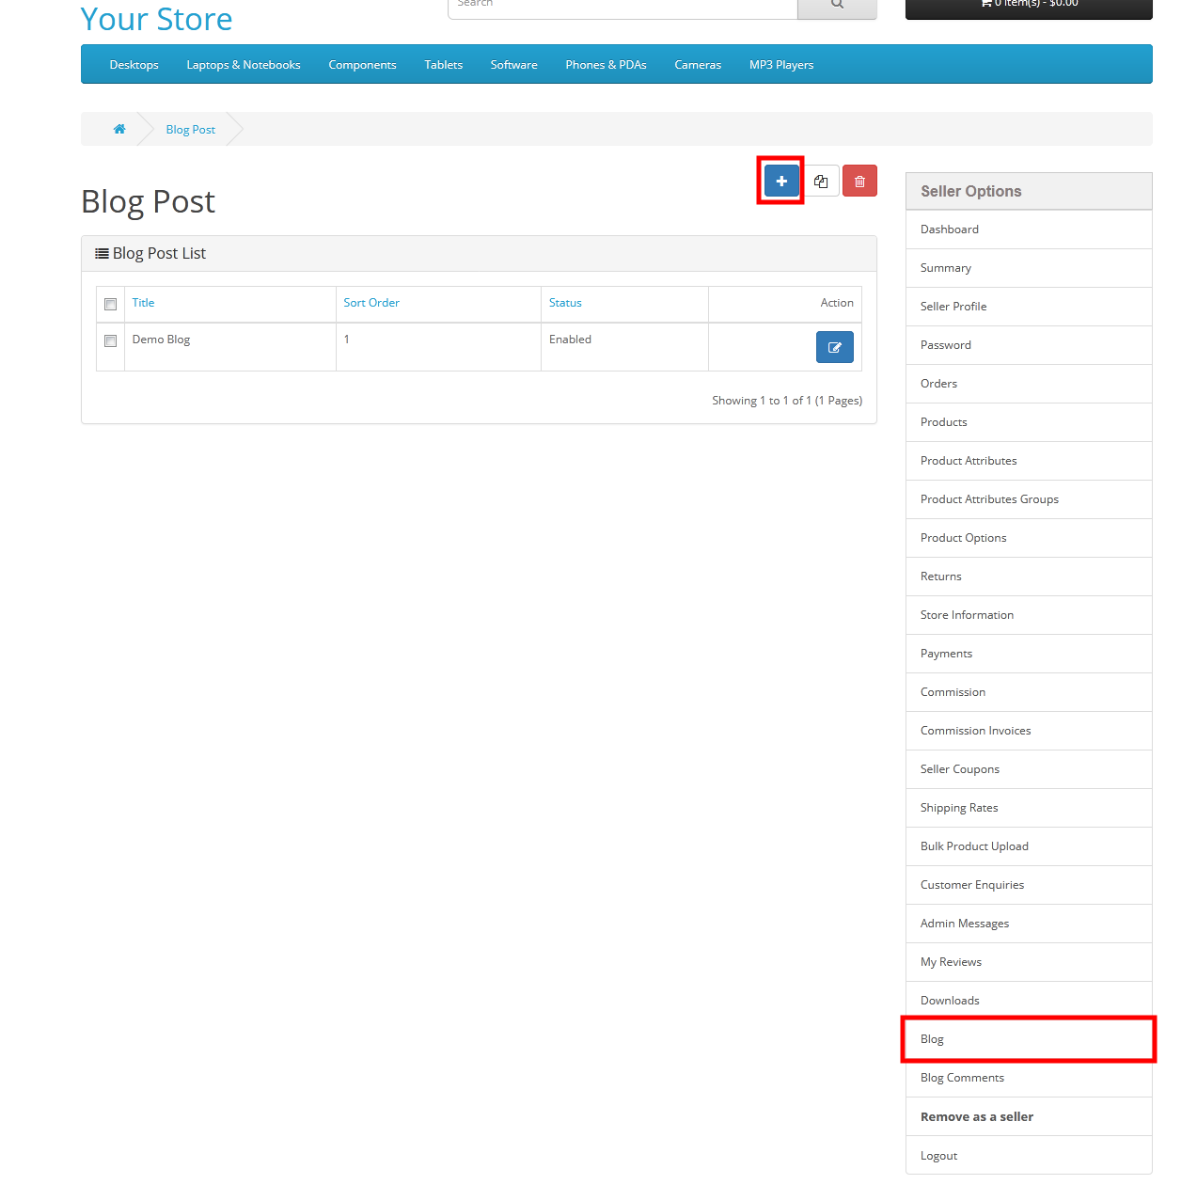This screenshot has height=1200, width=1181.
Task: Sort list by Title column
Action: (143, 303)
